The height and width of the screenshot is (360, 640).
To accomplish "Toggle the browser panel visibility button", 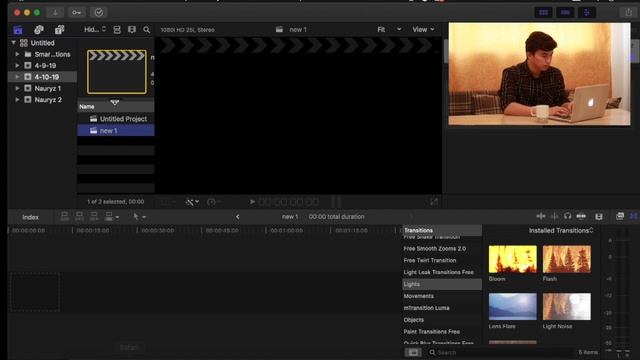I will click(x=543, y=13).
